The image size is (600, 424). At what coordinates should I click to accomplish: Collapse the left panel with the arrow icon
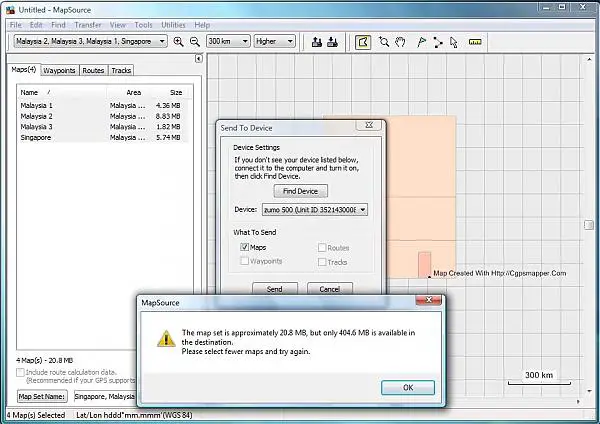click(x=198, y=59)
